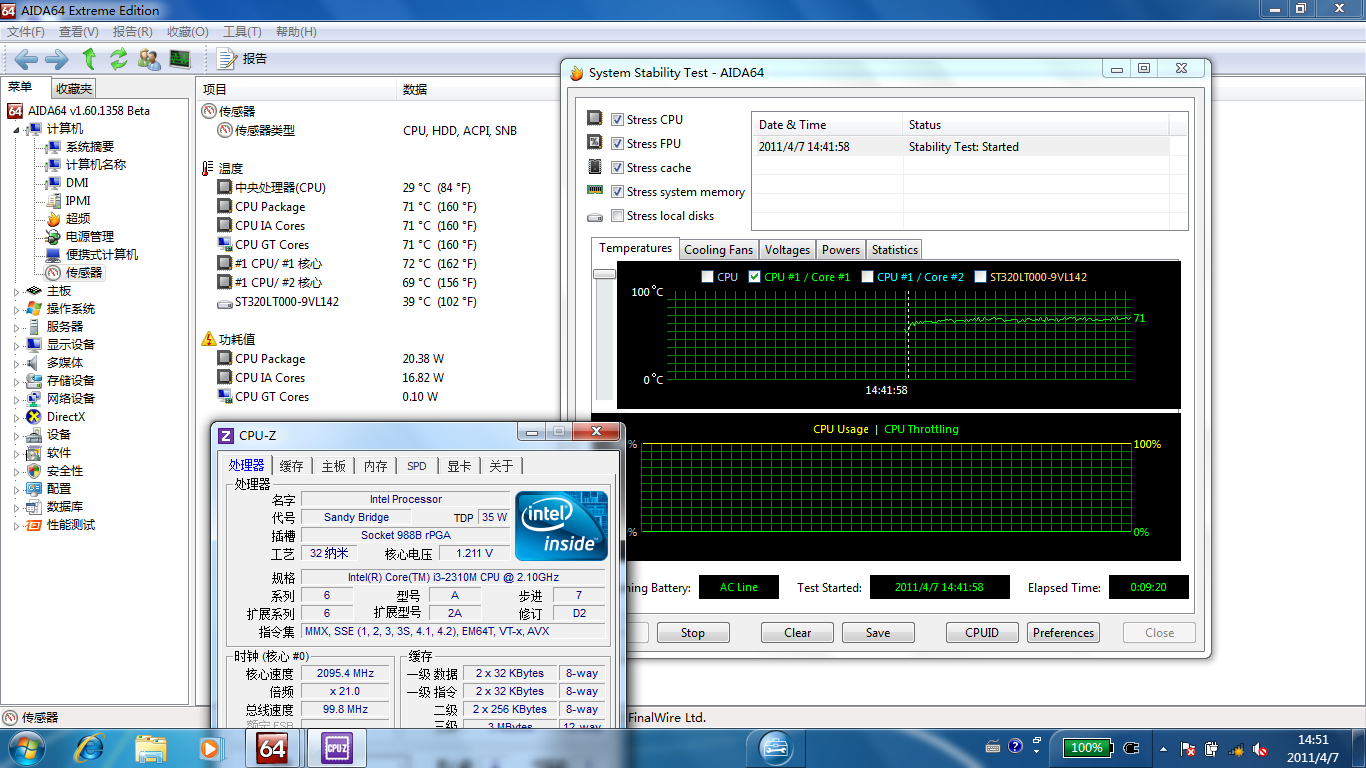
Task: Toggle the Stress cache checkbox
Action: (618, 168)
